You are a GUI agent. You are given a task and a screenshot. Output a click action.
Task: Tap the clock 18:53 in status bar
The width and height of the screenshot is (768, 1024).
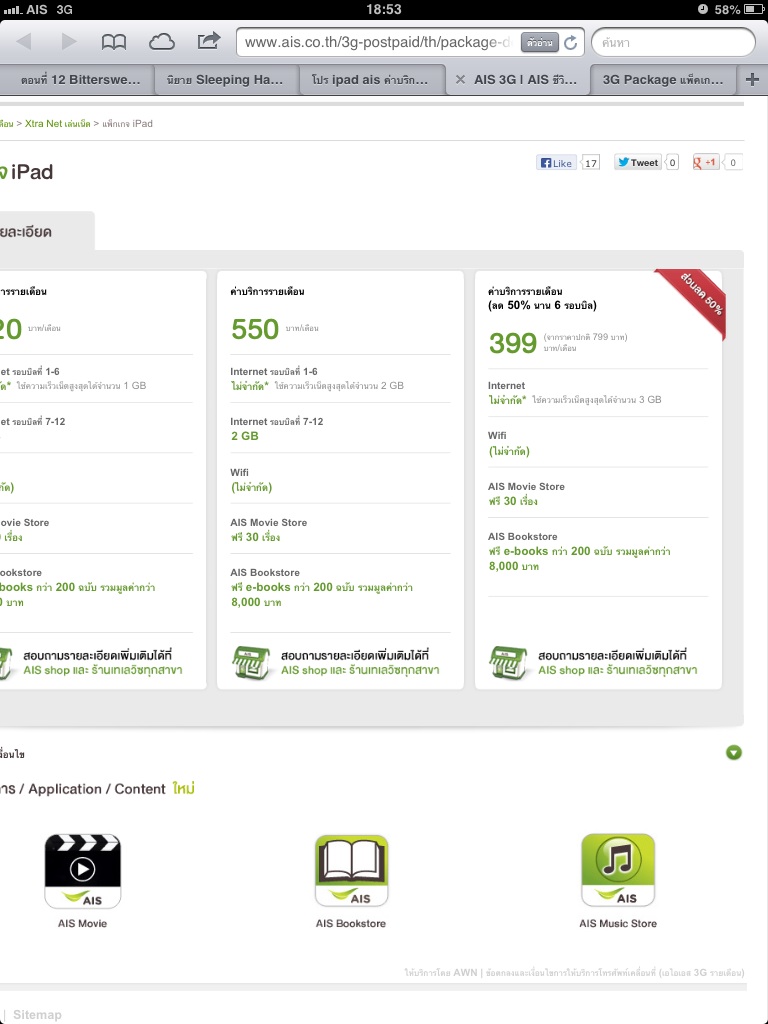[x=384, y=9]
